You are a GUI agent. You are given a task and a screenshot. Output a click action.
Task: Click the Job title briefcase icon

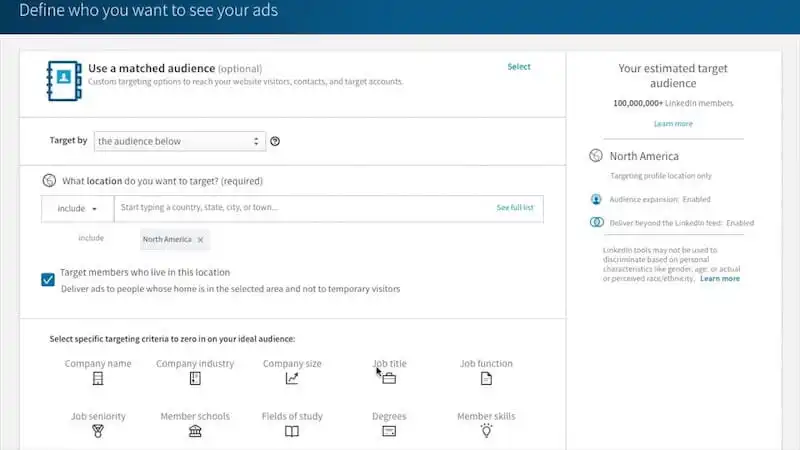point(389,379)
